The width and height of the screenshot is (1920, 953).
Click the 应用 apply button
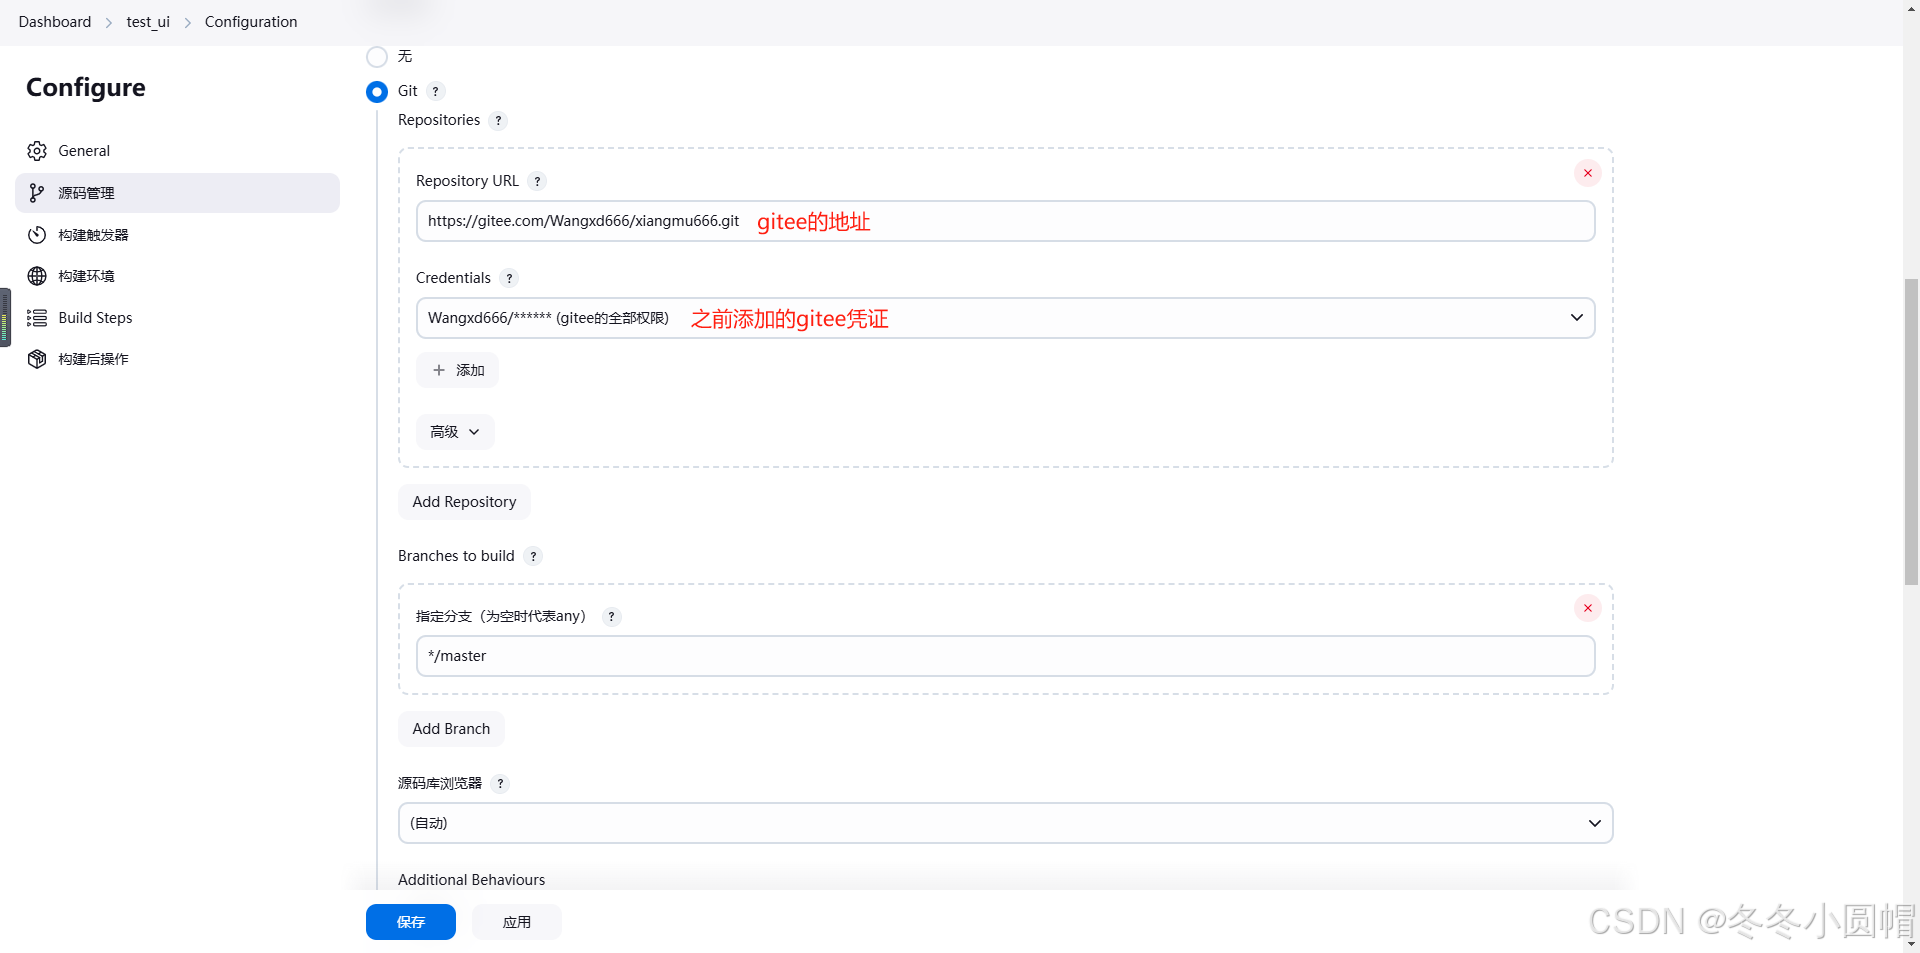click(517, 922)
